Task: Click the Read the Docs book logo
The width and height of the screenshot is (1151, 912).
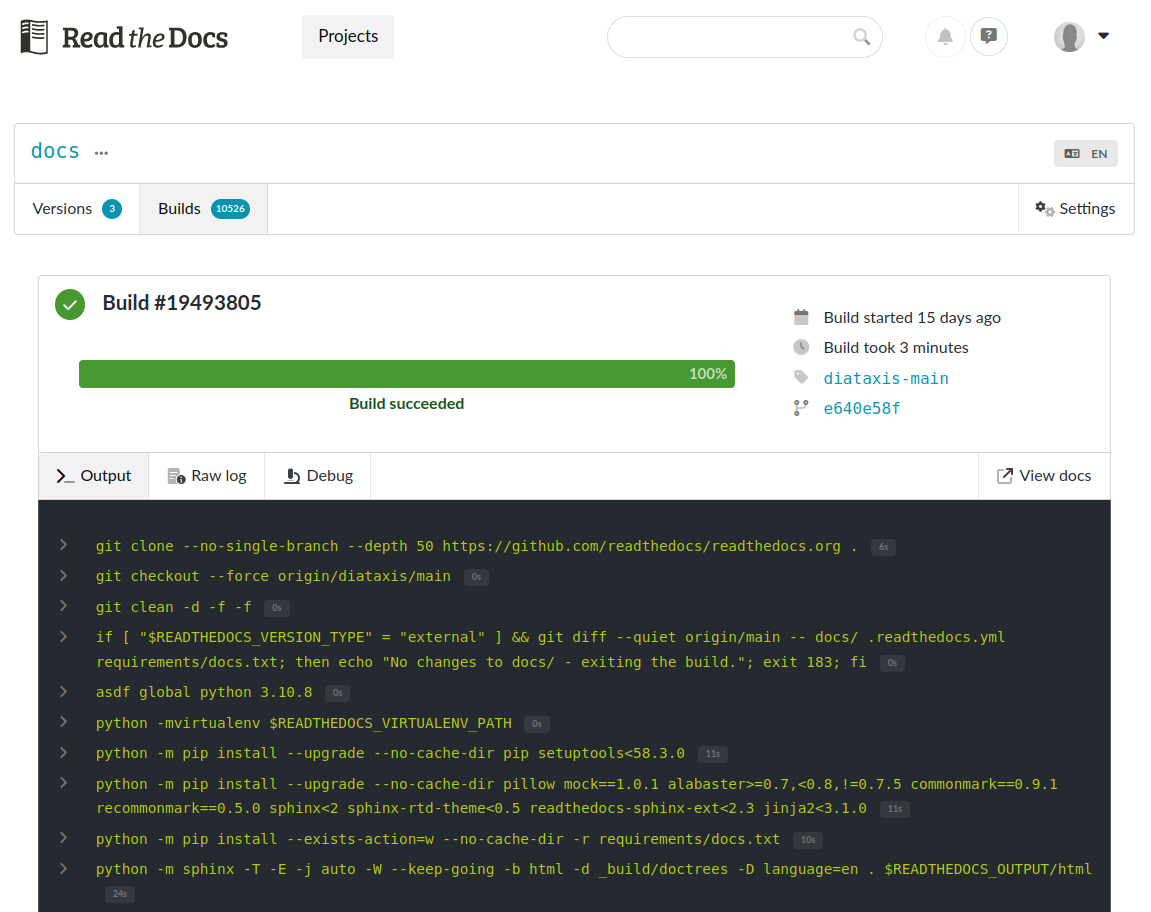Action: pyautogui.click(x=35, y=37)
